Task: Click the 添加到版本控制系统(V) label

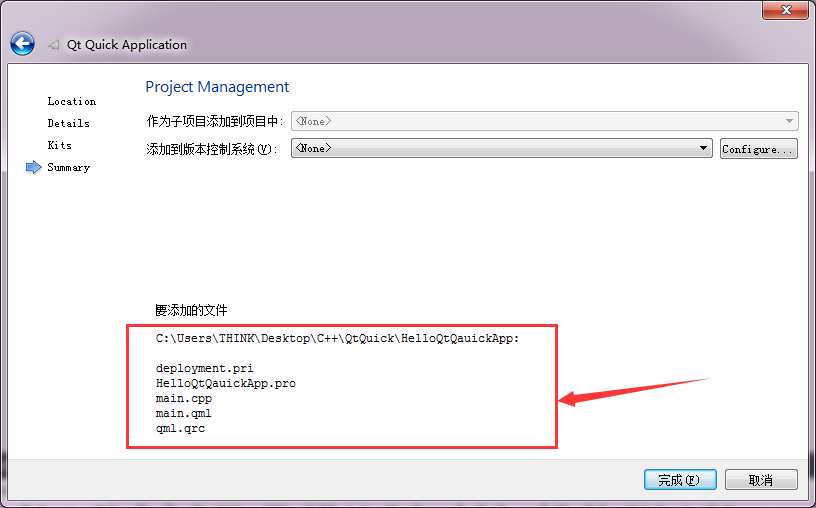Action: pos(212,149)
